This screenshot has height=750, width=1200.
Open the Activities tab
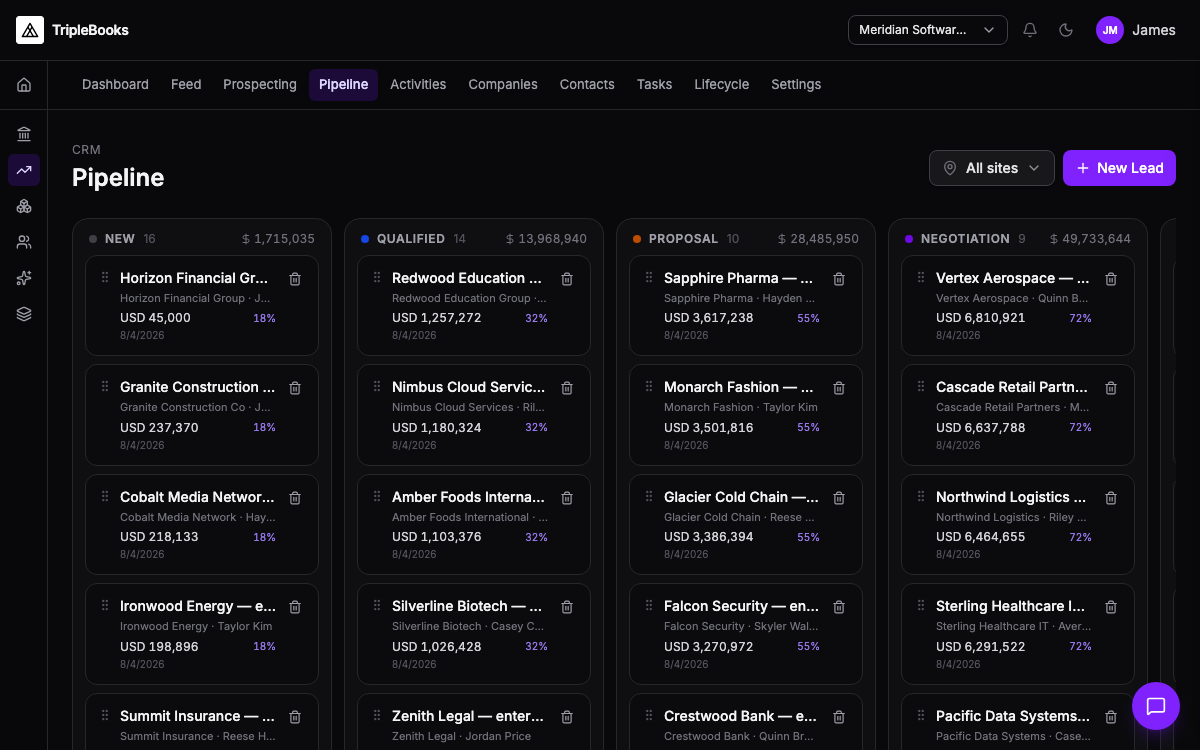coord(418,85)
